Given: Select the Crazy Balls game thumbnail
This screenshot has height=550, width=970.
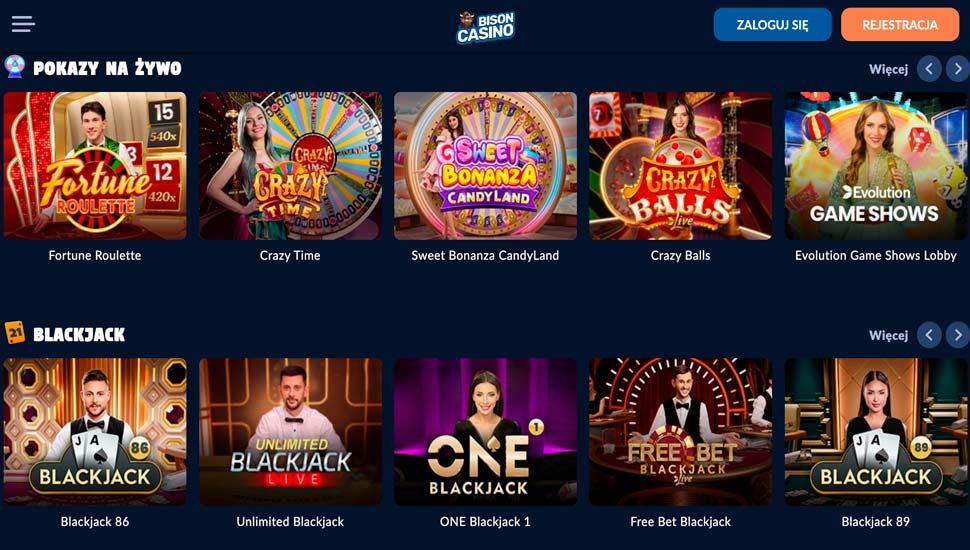Looking at the screenshot, I should click(x=680, y=166).
